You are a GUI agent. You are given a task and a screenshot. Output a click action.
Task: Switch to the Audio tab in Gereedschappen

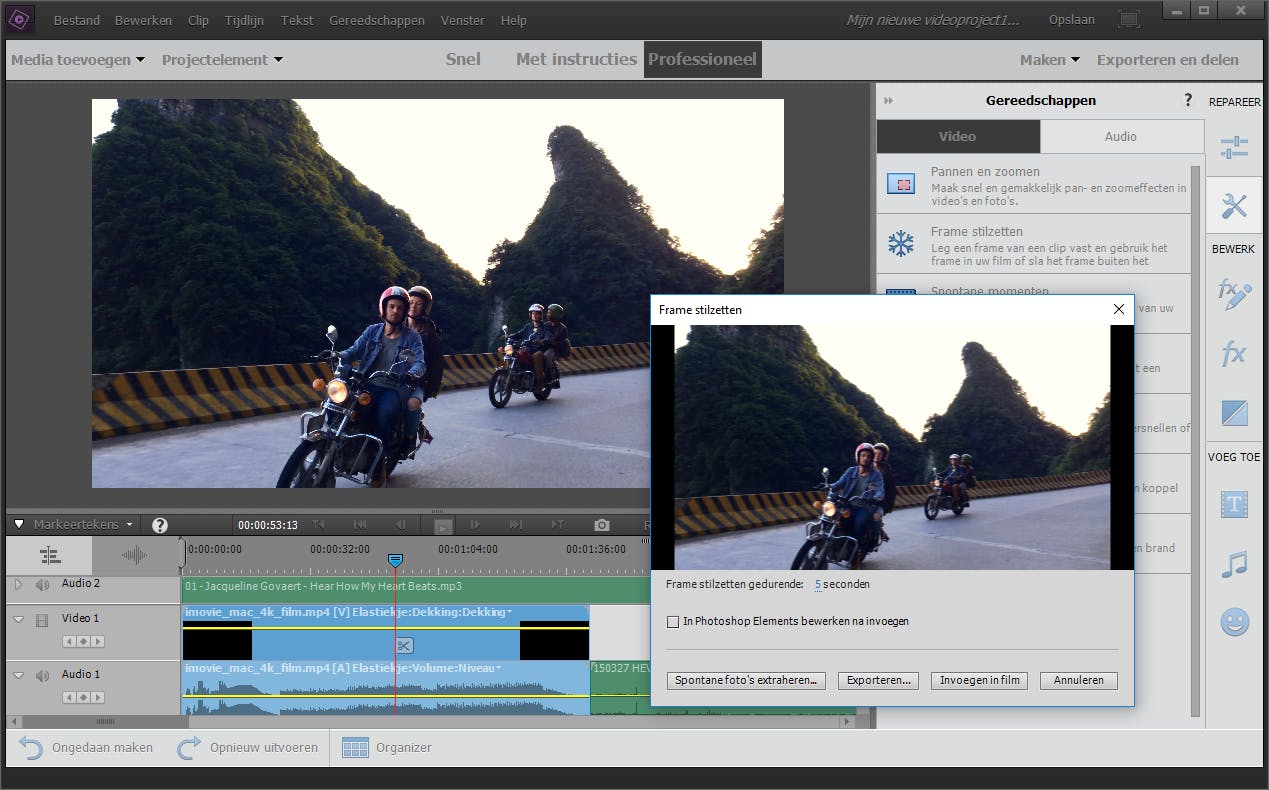point(1120,137)
